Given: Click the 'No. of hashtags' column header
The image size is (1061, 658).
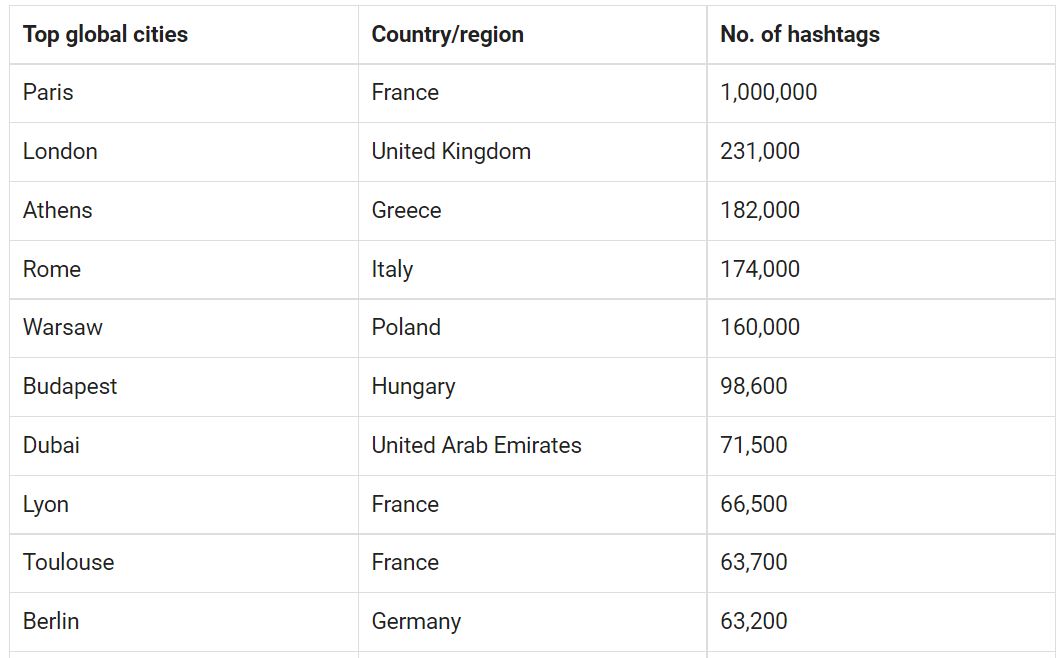Looking at the screenshot, I should (x=881, y=35).
